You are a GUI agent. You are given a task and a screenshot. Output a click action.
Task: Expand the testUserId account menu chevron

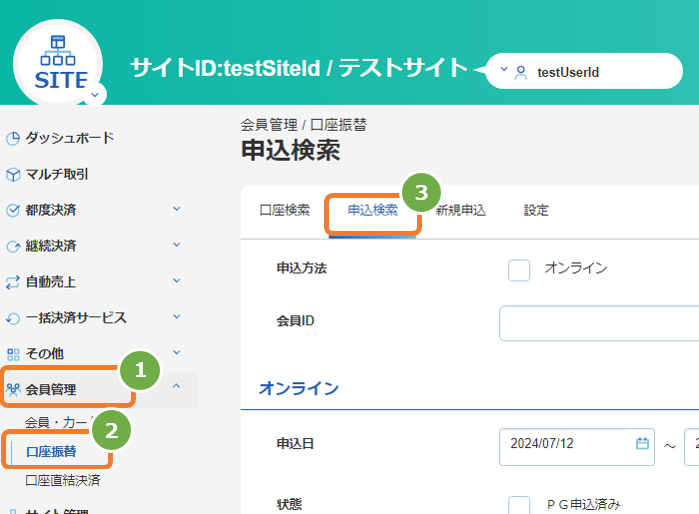[x=504, y=69]
